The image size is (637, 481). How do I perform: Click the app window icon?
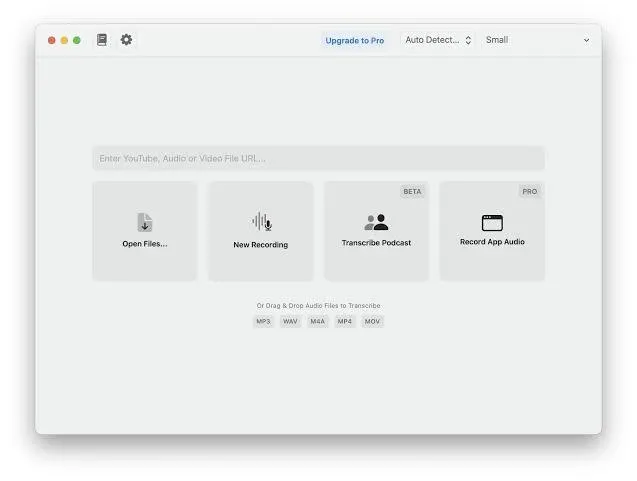tap(492, 223)
